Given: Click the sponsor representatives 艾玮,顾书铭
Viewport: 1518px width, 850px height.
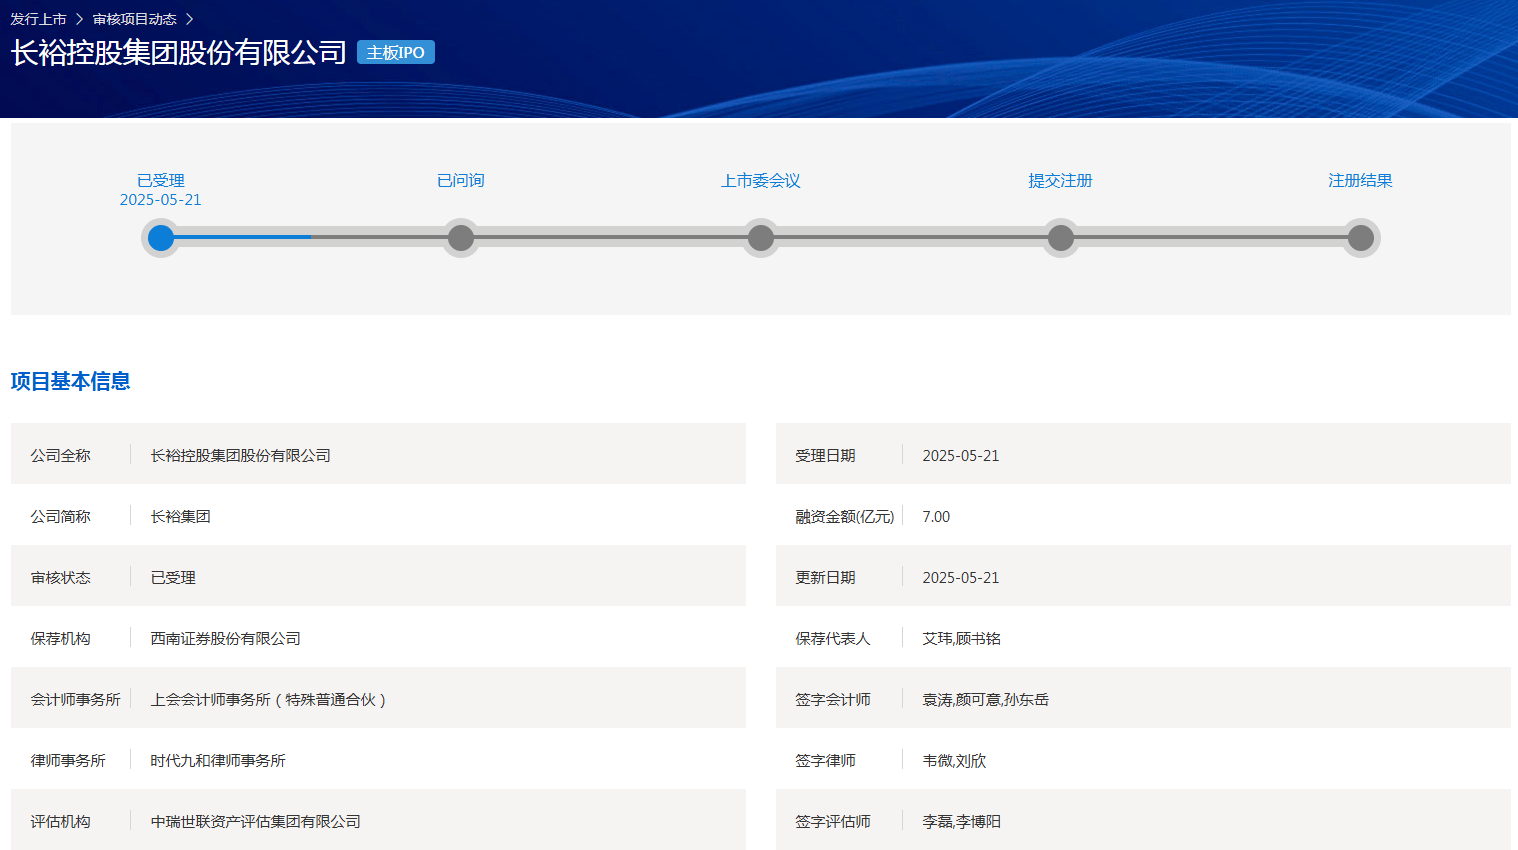Looking at the screenshot, I should tap(962, 638).
